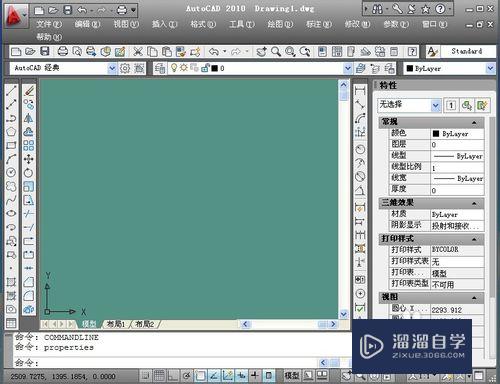500x384 pixels.
Task: Click the Save diskette icon in standard toolbar
Action: pyautogui.click(x=45, y=52)
